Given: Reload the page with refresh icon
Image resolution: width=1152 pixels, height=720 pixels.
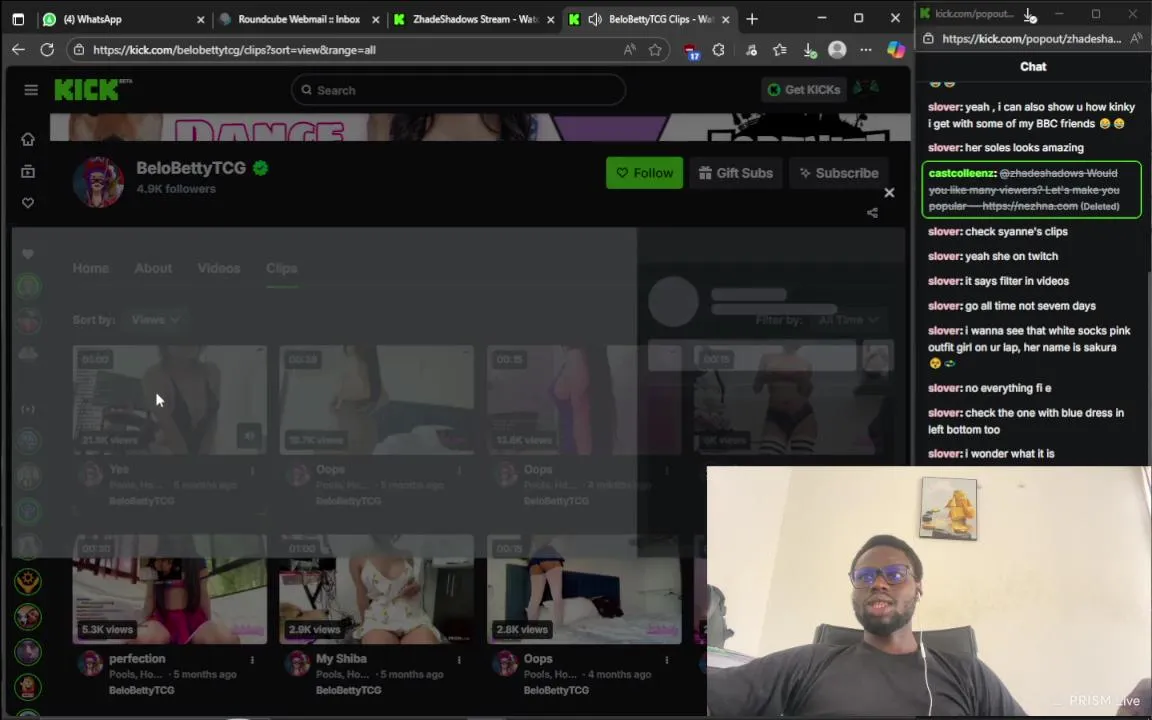Looking at the screenshot, I should (x=47, y=49).
